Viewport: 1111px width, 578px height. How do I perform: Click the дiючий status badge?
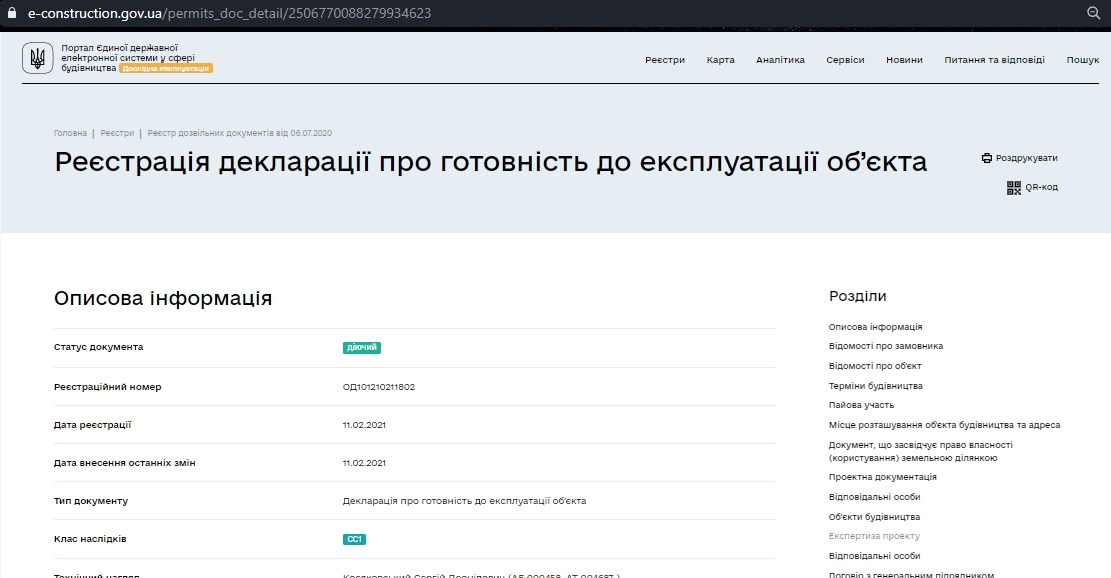tap(361, 348)
